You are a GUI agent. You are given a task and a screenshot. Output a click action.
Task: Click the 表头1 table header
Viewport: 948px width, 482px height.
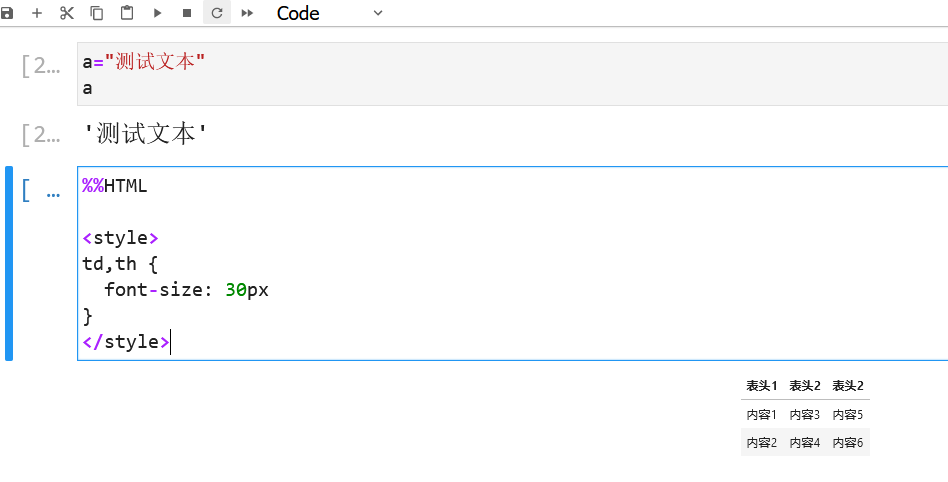(762, 386)
